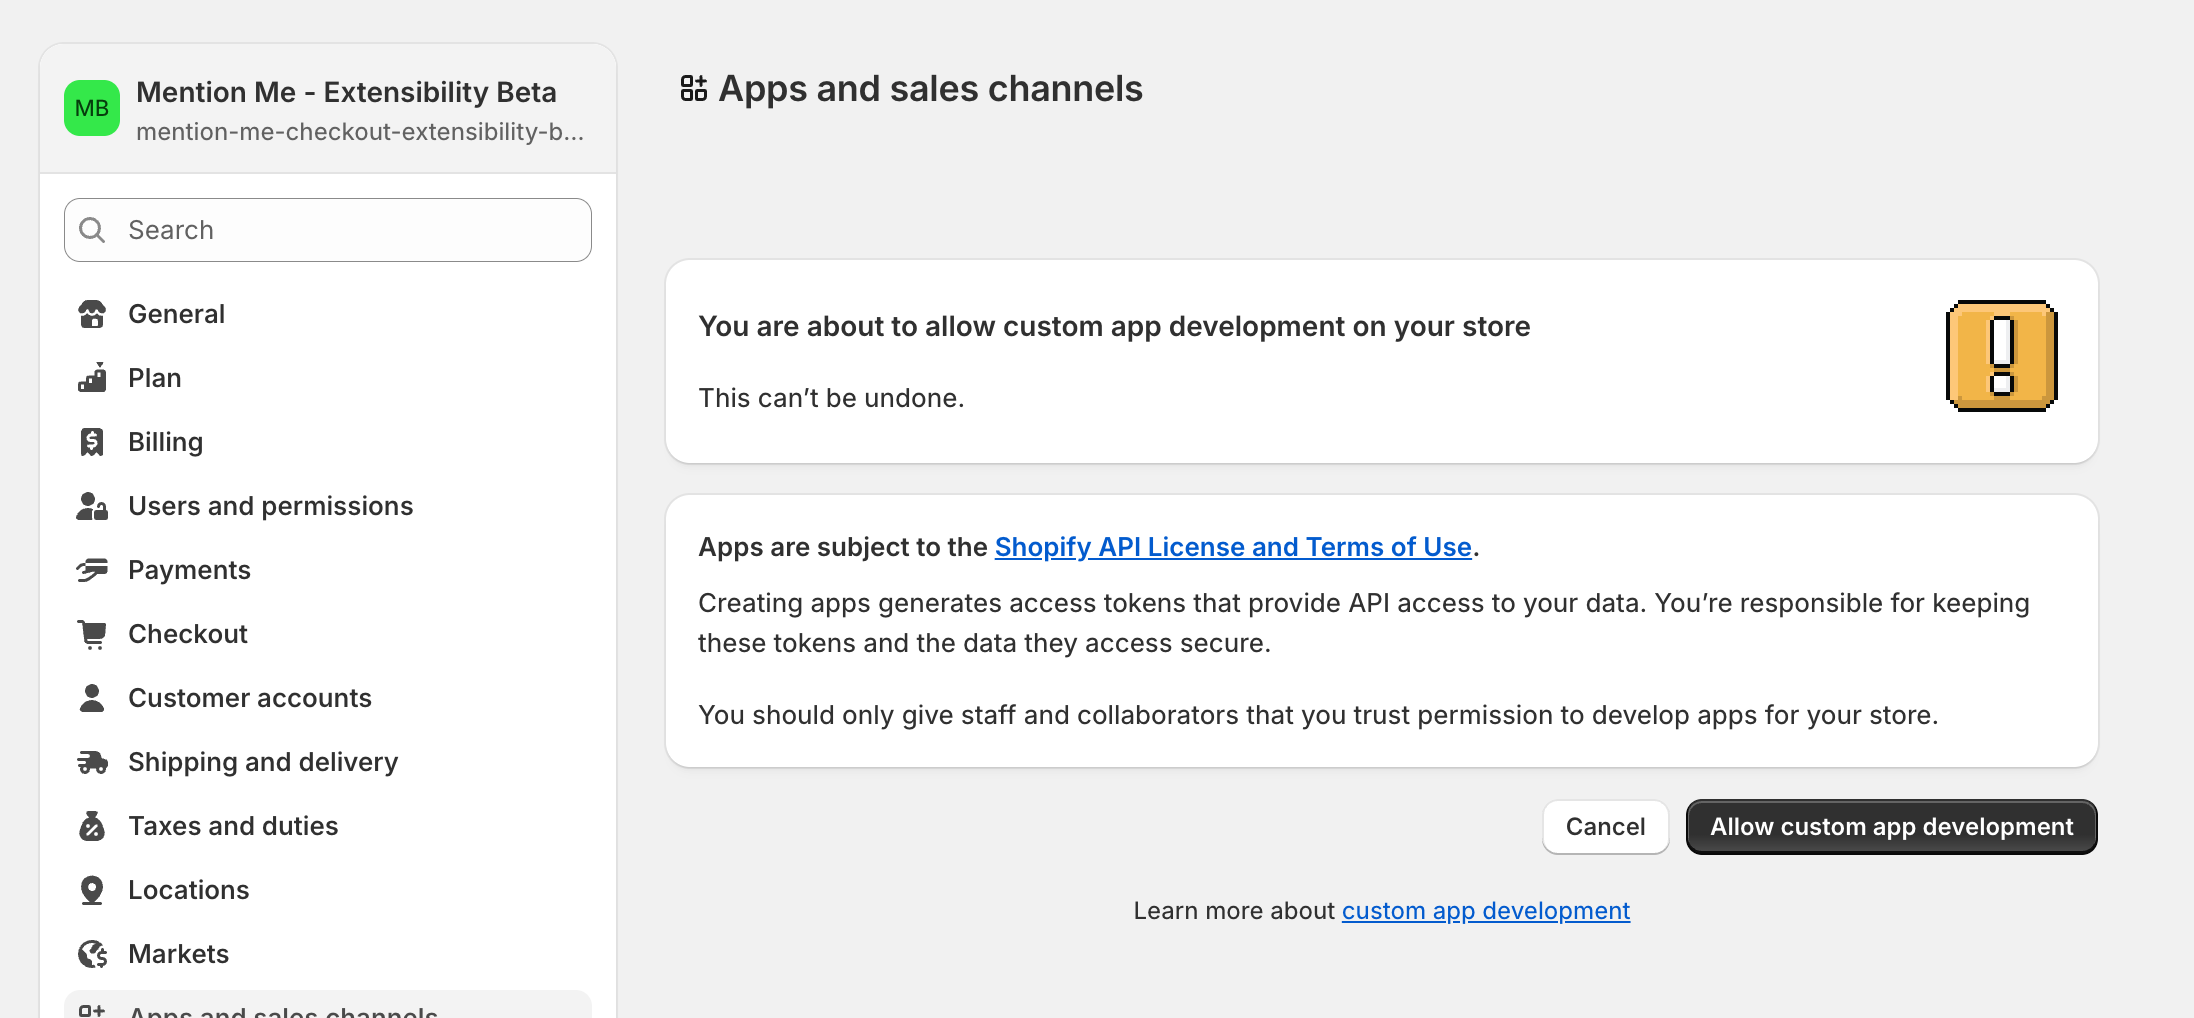The height and width of the screenshot is (1018, 2194).
Task: Open Billing via its dollar icon
Action: 92,441
